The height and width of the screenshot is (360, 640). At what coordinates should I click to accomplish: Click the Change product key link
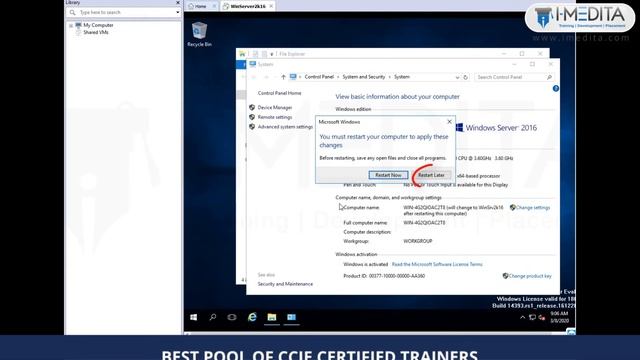coord(530,276)
